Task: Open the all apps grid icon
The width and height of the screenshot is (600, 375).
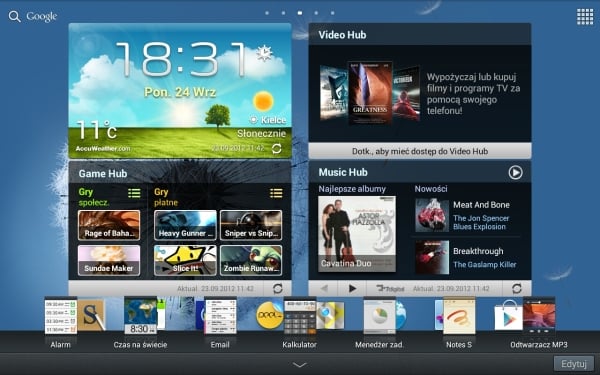Action: (x=585, y=16)
